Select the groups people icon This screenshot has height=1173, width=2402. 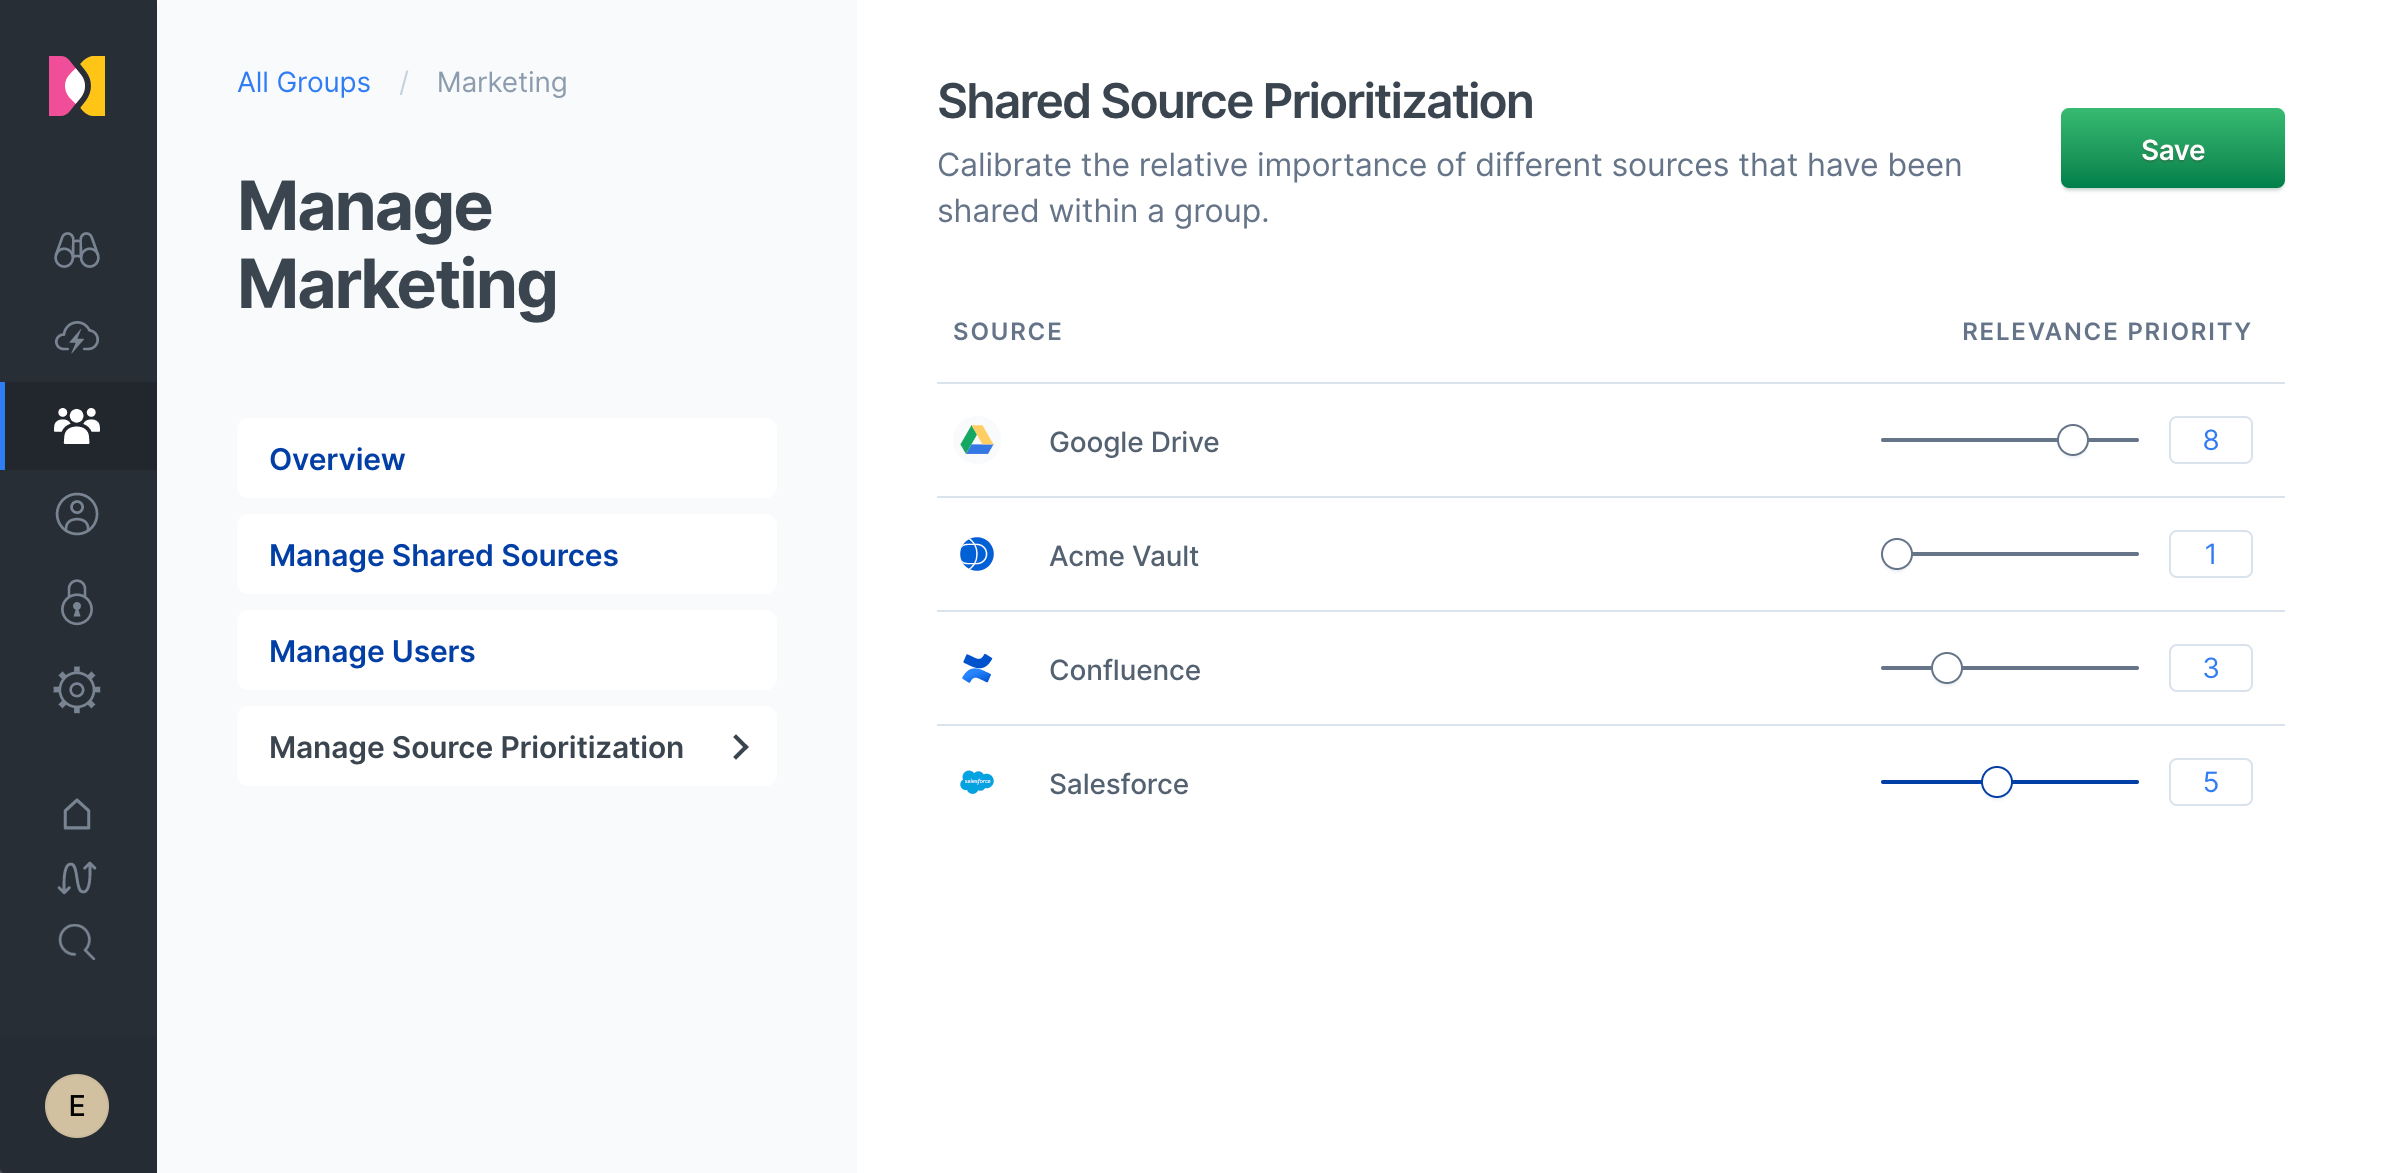77,426
